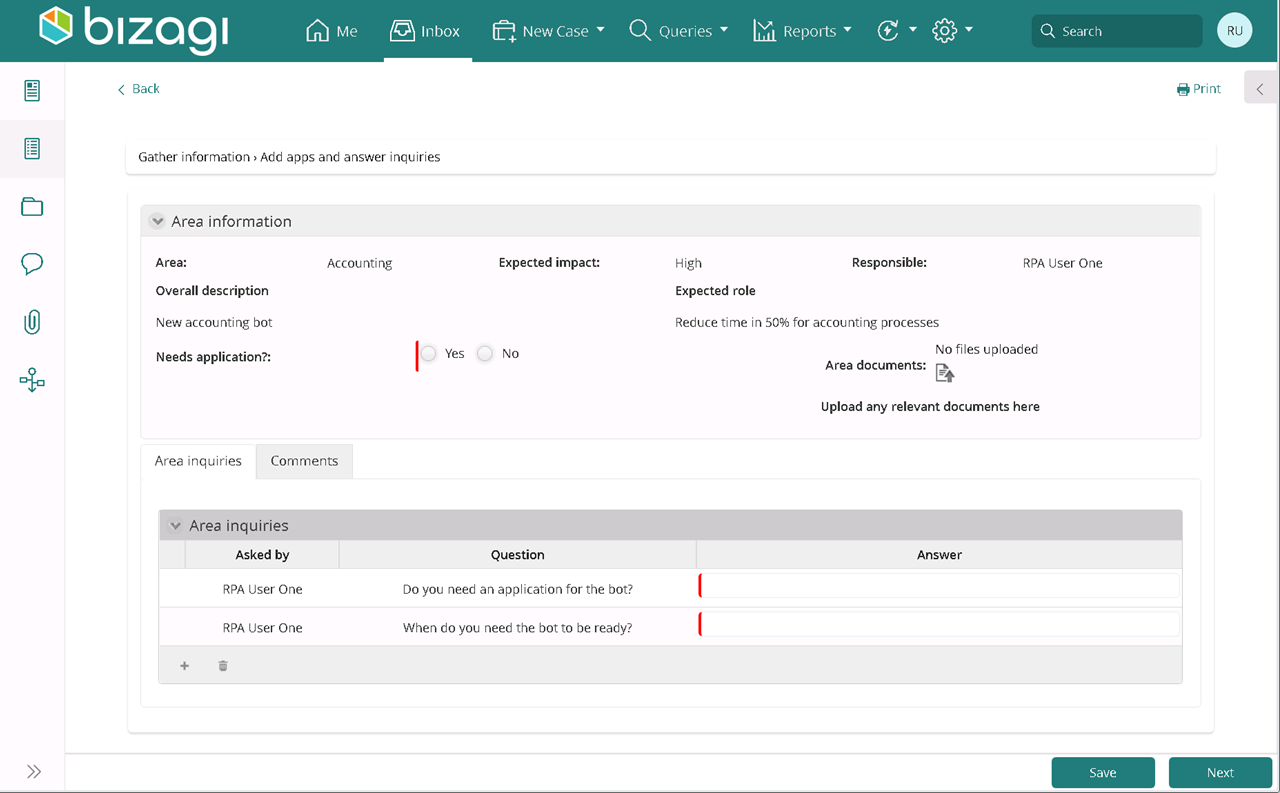Screen dimensions: 1280x793
Task: Delete inquiry row with trash icon
Action: (x=223, y=666)
